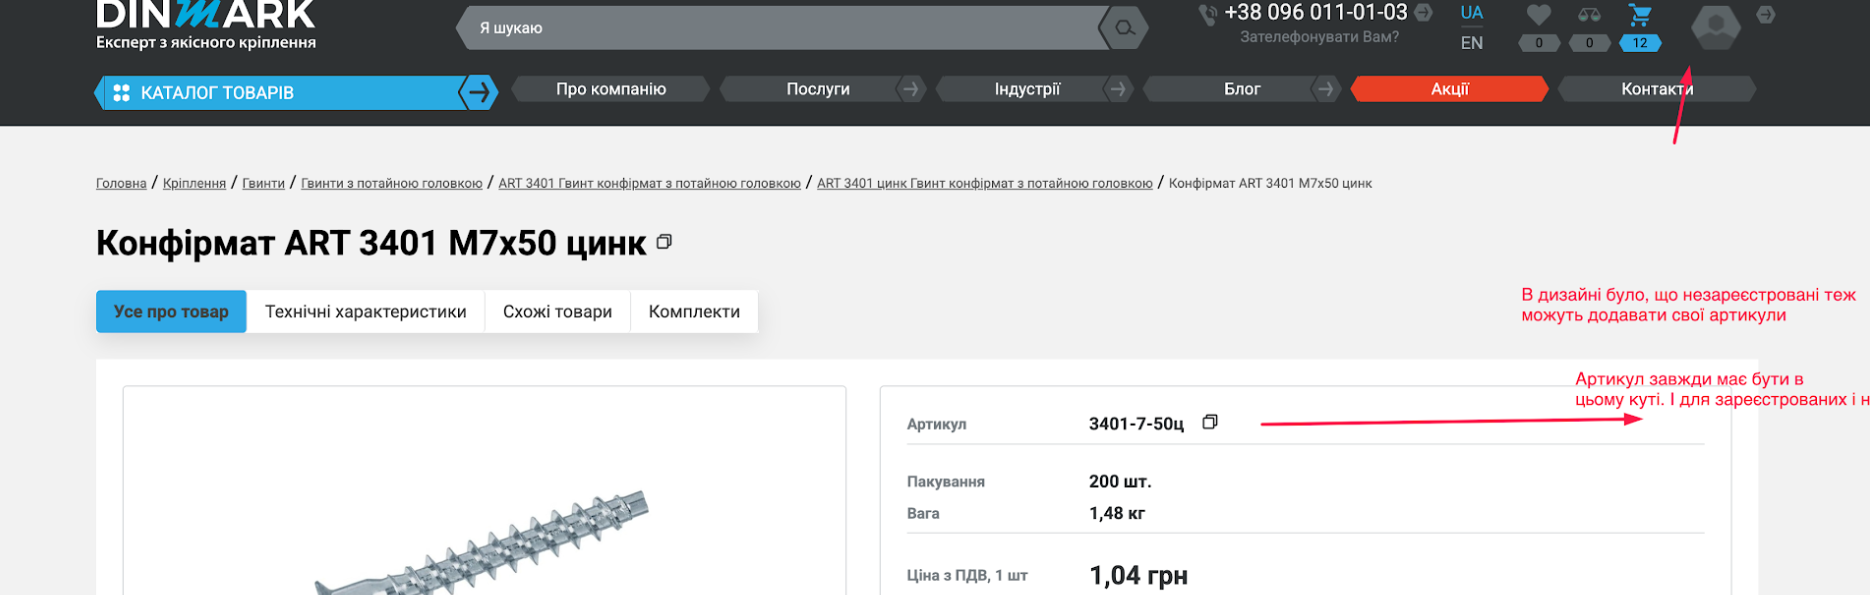Click phone number +38 096 011-01-03
The image size is (1870, 595).
(1316, 13)
